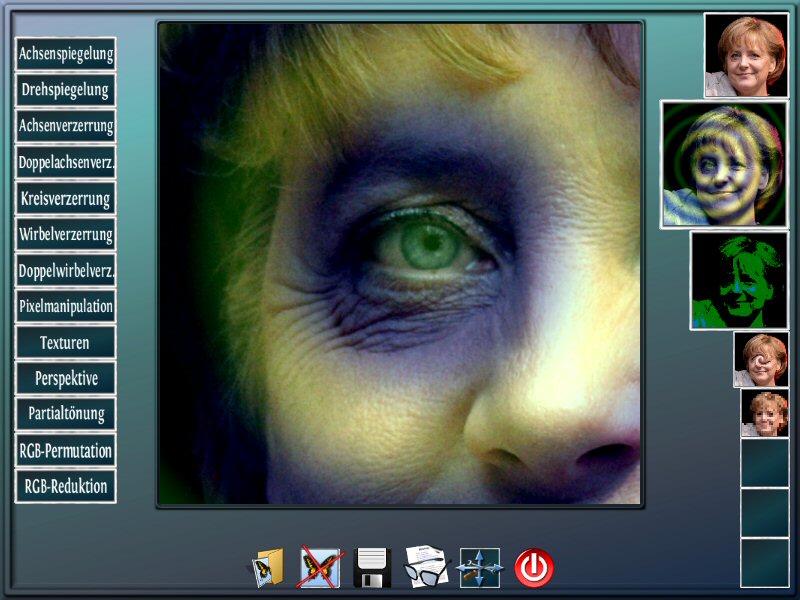Image resolution: width=800 pixels, height=600 pixels.
Task: Apply Achsenspiegelung effect
Action: pos(66,54)
